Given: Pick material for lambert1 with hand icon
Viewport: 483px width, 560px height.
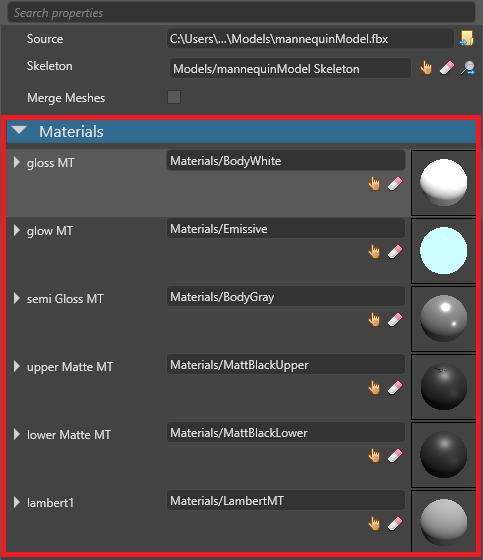Looking at the screenshot, I should 374,524.
